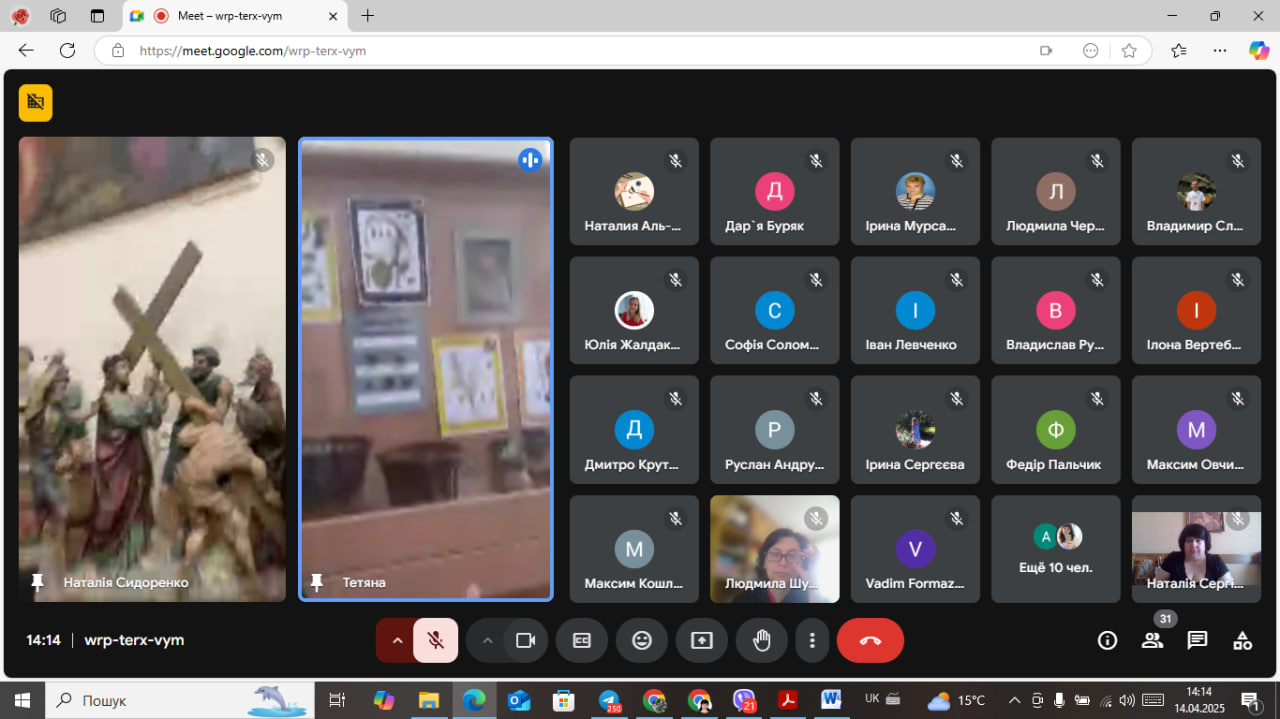Select Наталія Сидоренко pinned video tile
The width and height of the screenshot is (1280, 719).
click(x=152, y=369)
